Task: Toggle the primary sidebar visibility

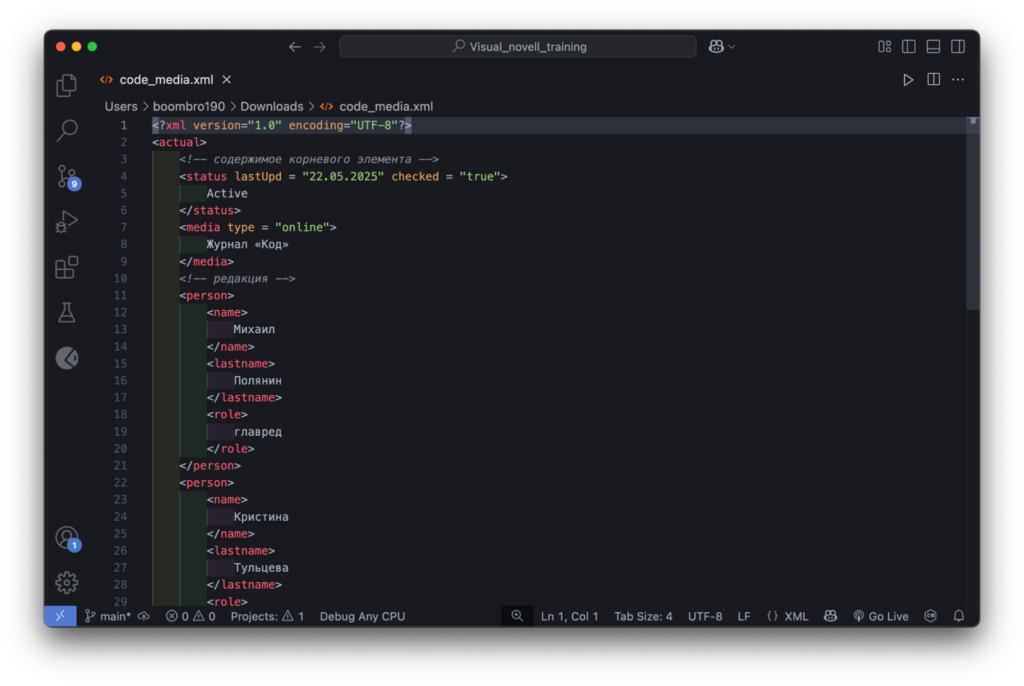Action: tap(907, 46)
